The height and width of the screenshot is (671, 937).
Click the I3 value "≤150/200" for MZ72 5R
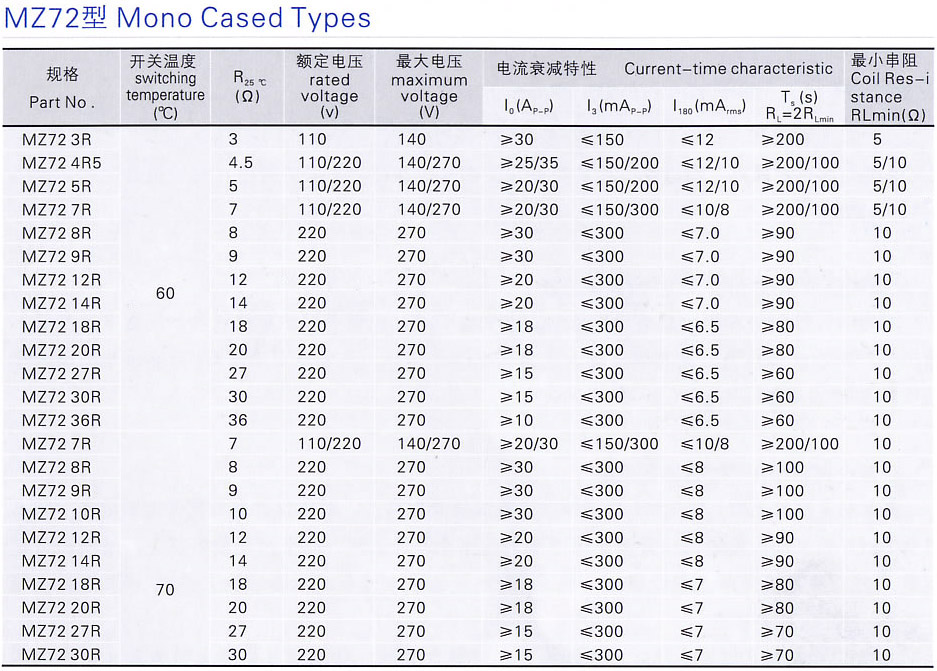tap(620, 186)
